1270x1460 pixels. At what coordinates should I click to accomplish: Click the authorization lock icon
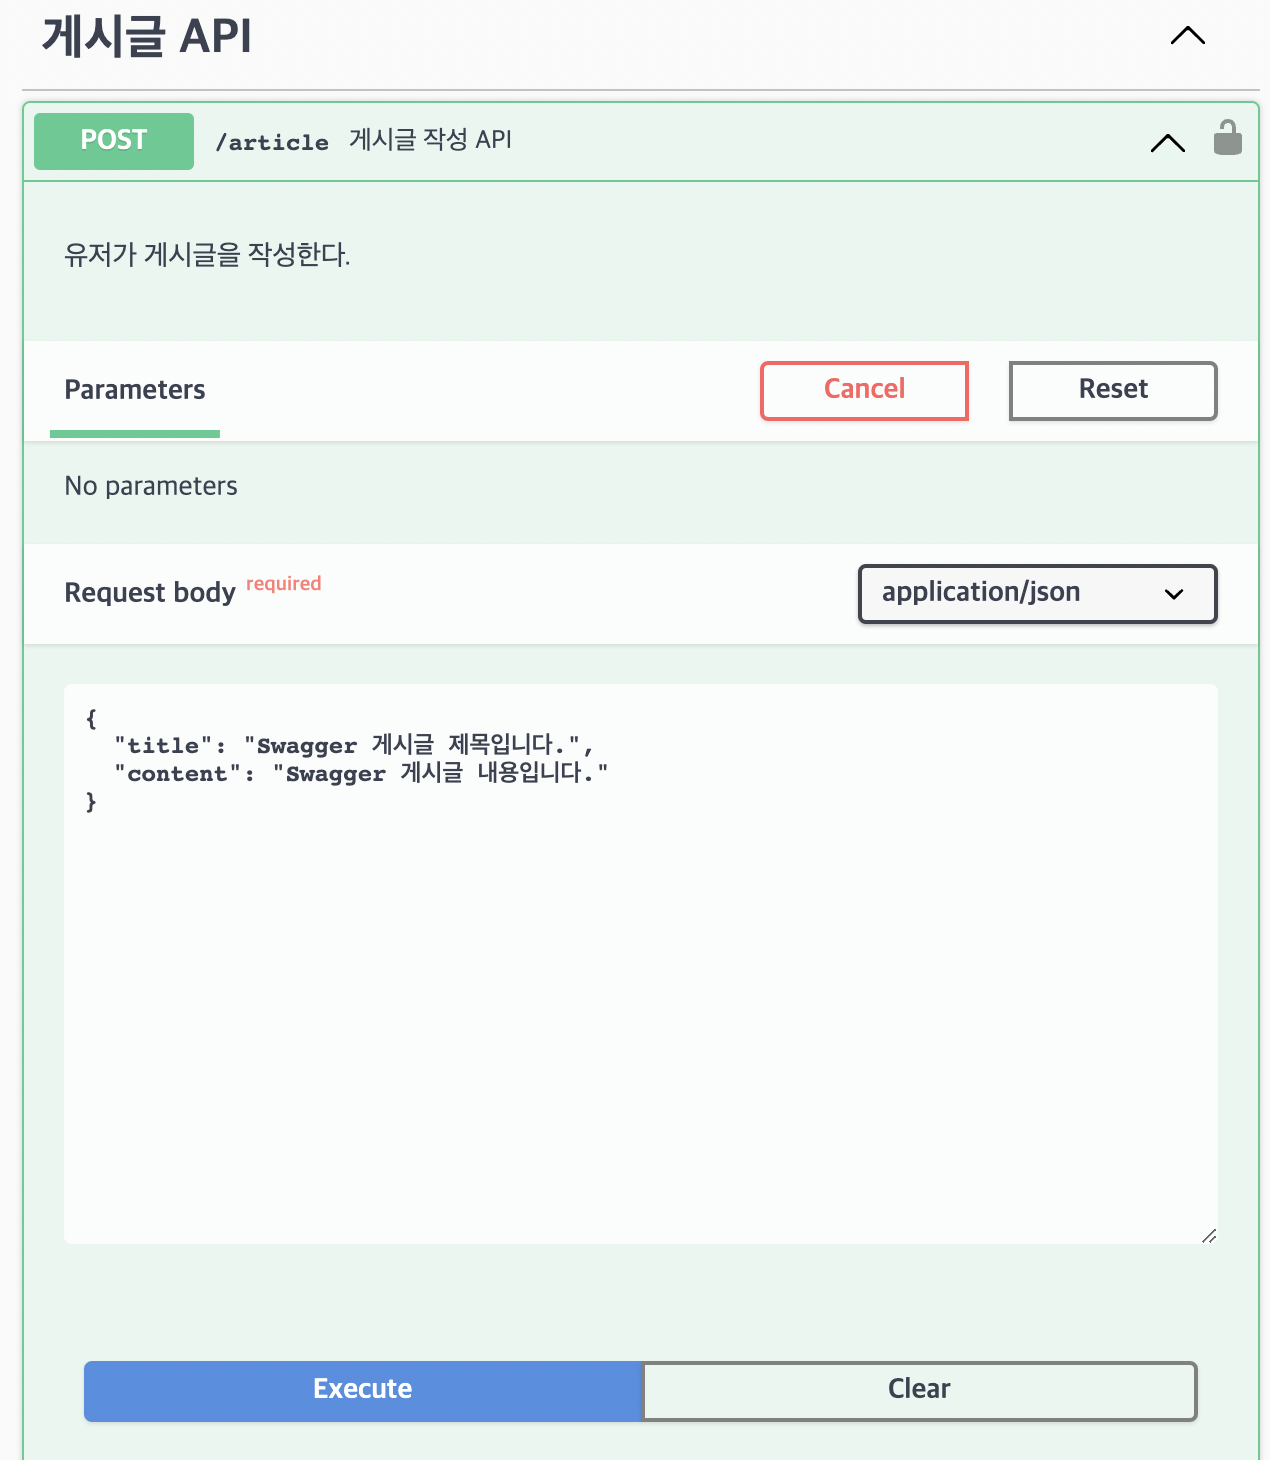point(1228,137)
